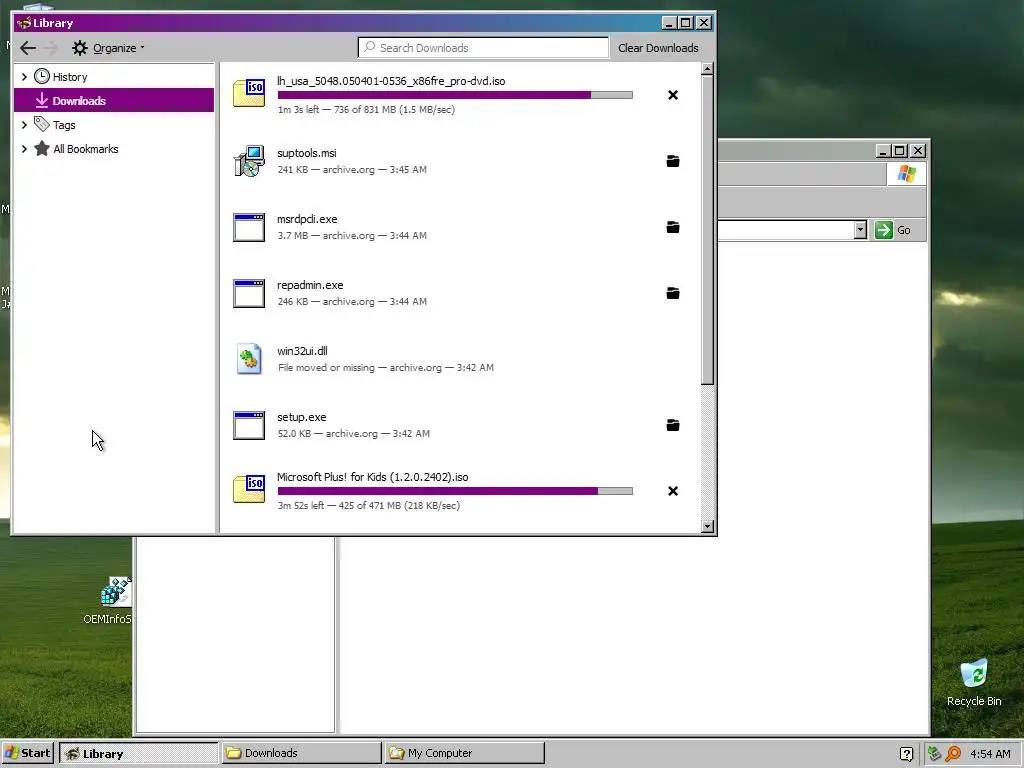The image size is (1024, 768).
Task: Click the All Bookmarks star icon
Action: 41,148
